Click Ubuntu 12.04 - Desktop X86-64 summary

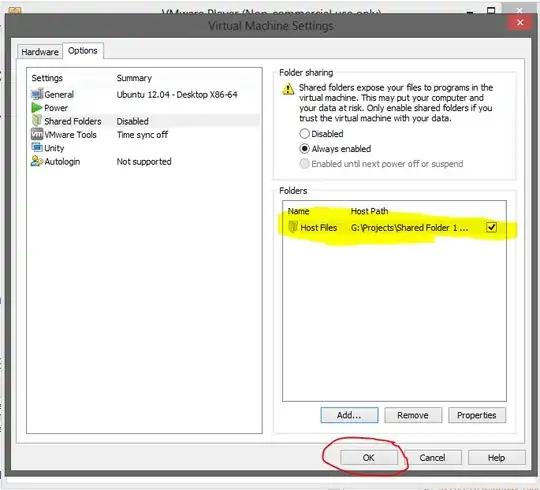tap(177, 94)
